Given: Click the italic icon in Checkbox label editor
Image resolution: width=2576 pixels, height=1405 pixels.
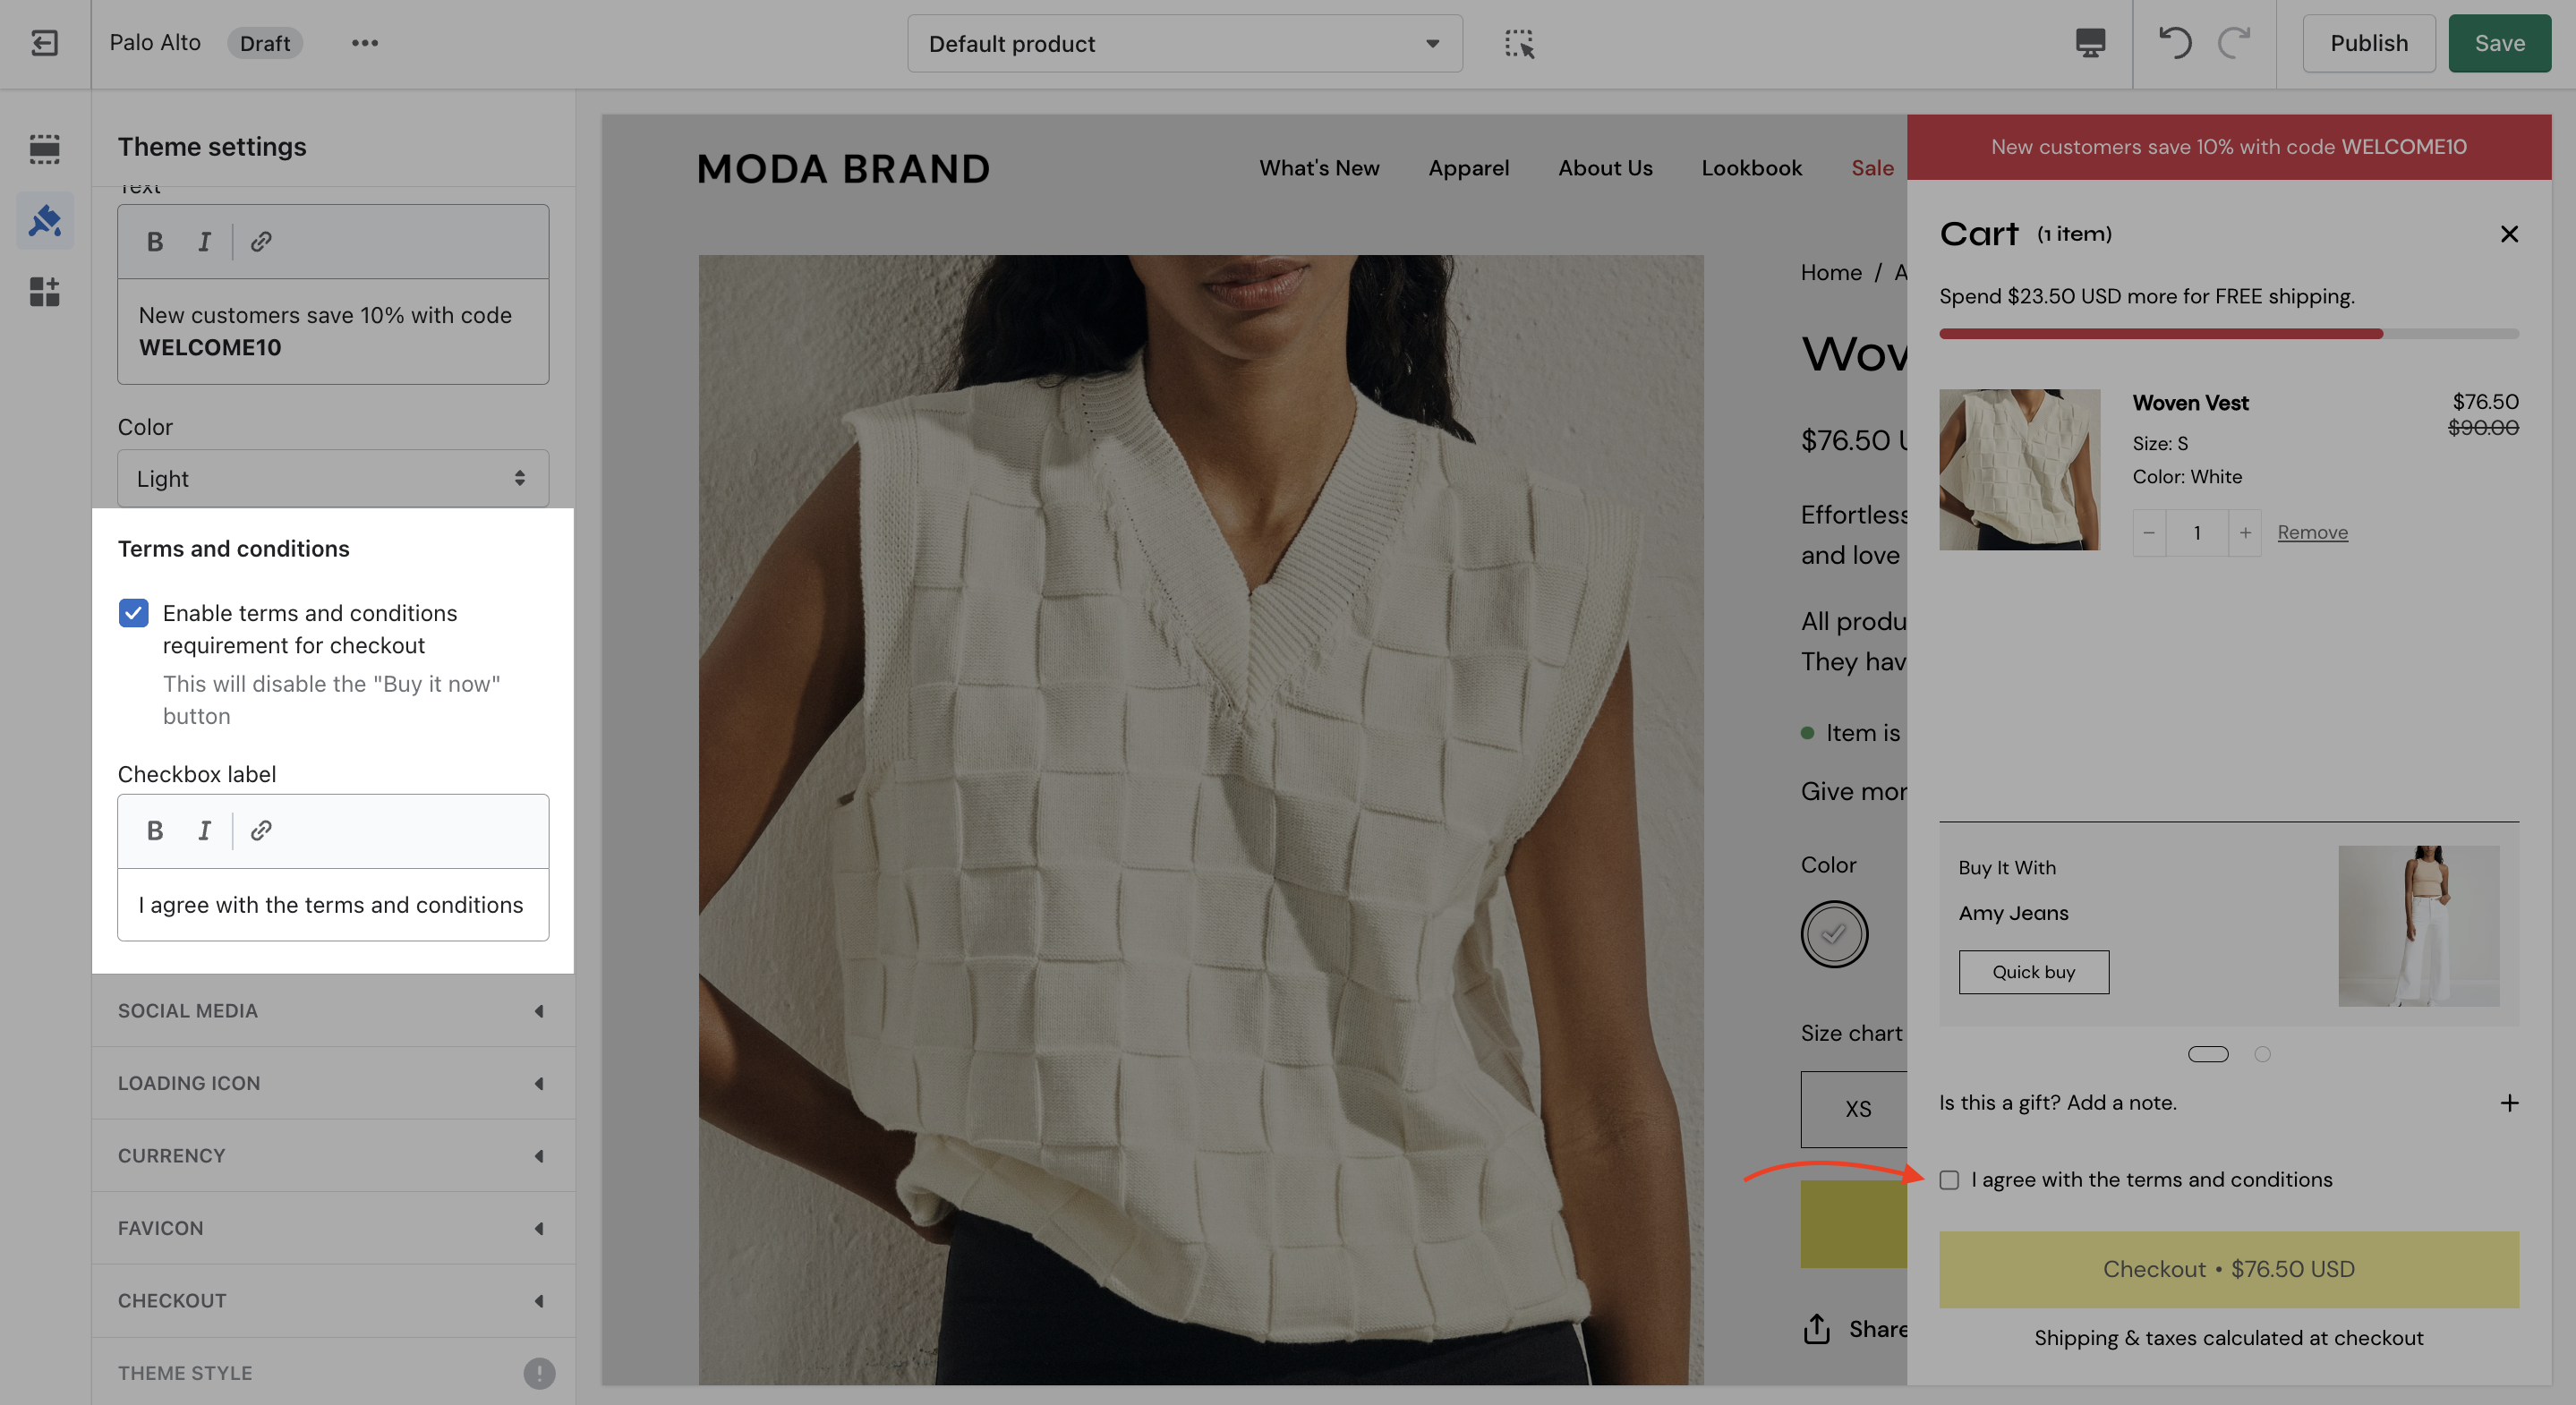Looking at the screenshot, I should [204, 830].
